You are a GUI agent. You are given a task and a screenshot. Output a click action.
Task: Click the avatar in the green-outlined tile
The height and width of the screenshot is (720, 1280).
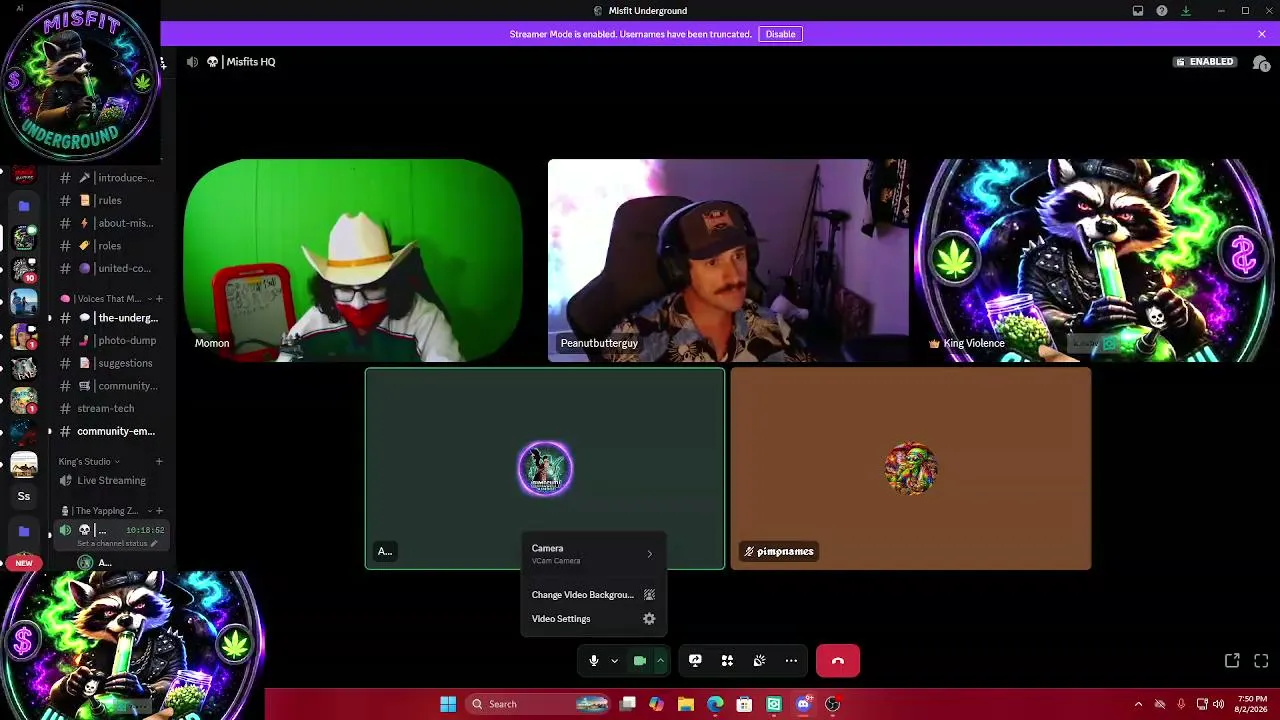(545, 468)
